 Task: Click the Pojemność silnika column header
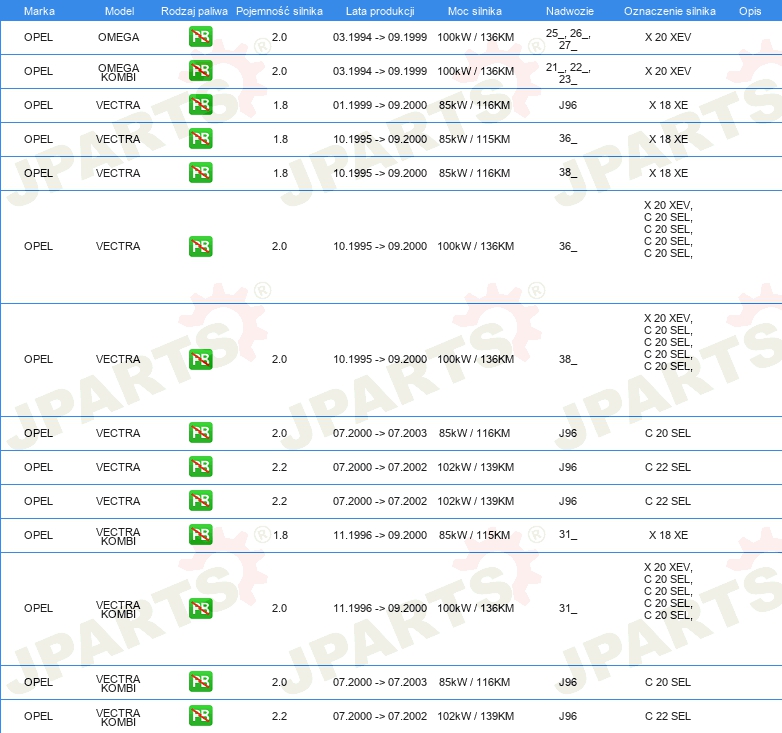click(279, 10)
